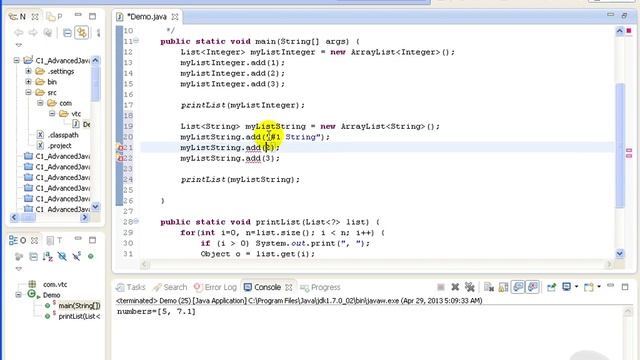Collapse the main method fold on line 11
Screen dimensions: 640x360
click(136, 41)
